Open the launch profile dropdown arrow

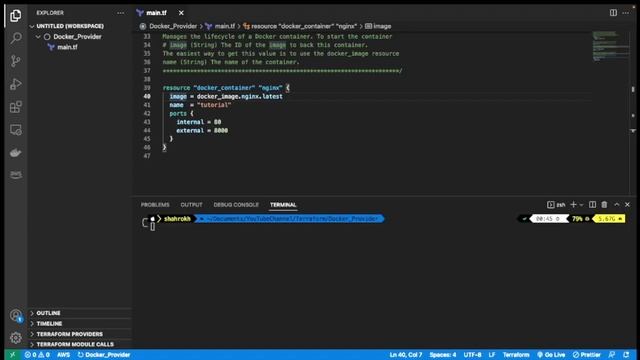(581, 204)
